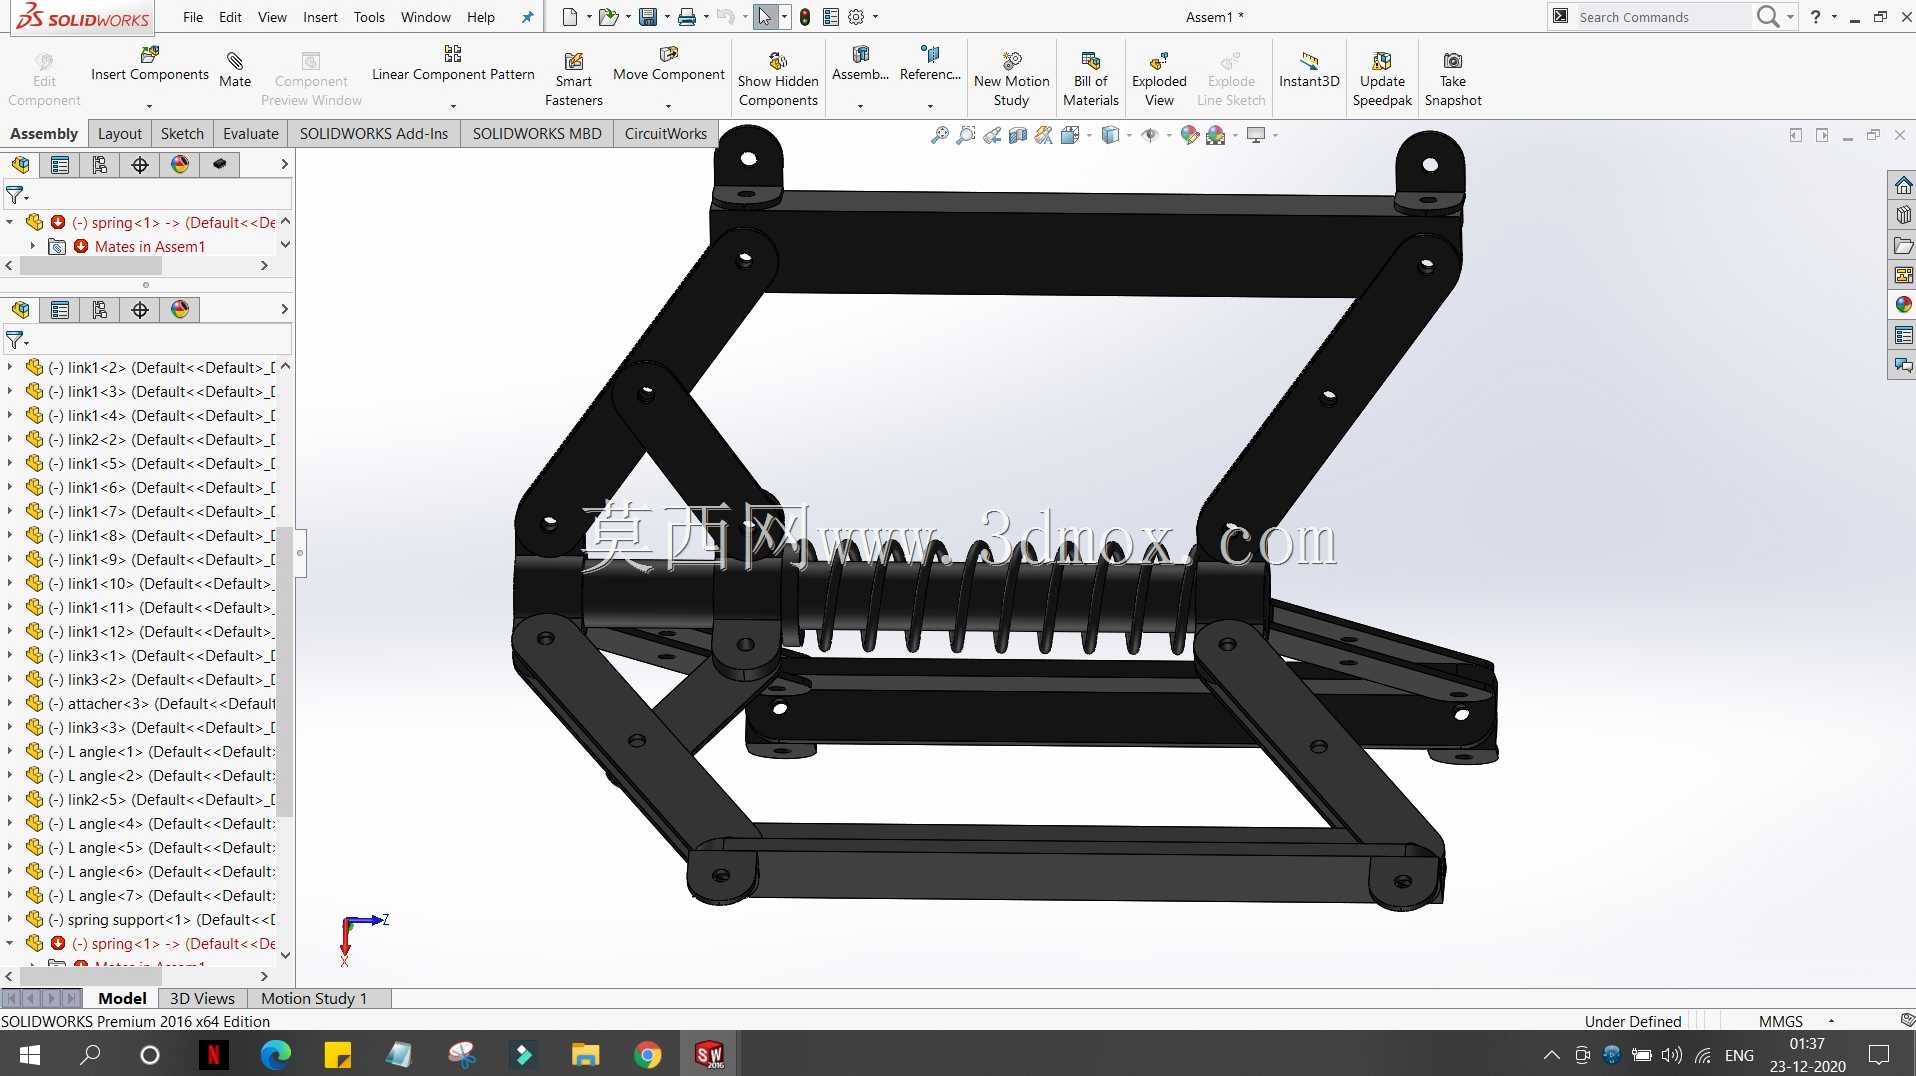
Task: Open Design Library in task pane
Action: [x=1903, y=215]
